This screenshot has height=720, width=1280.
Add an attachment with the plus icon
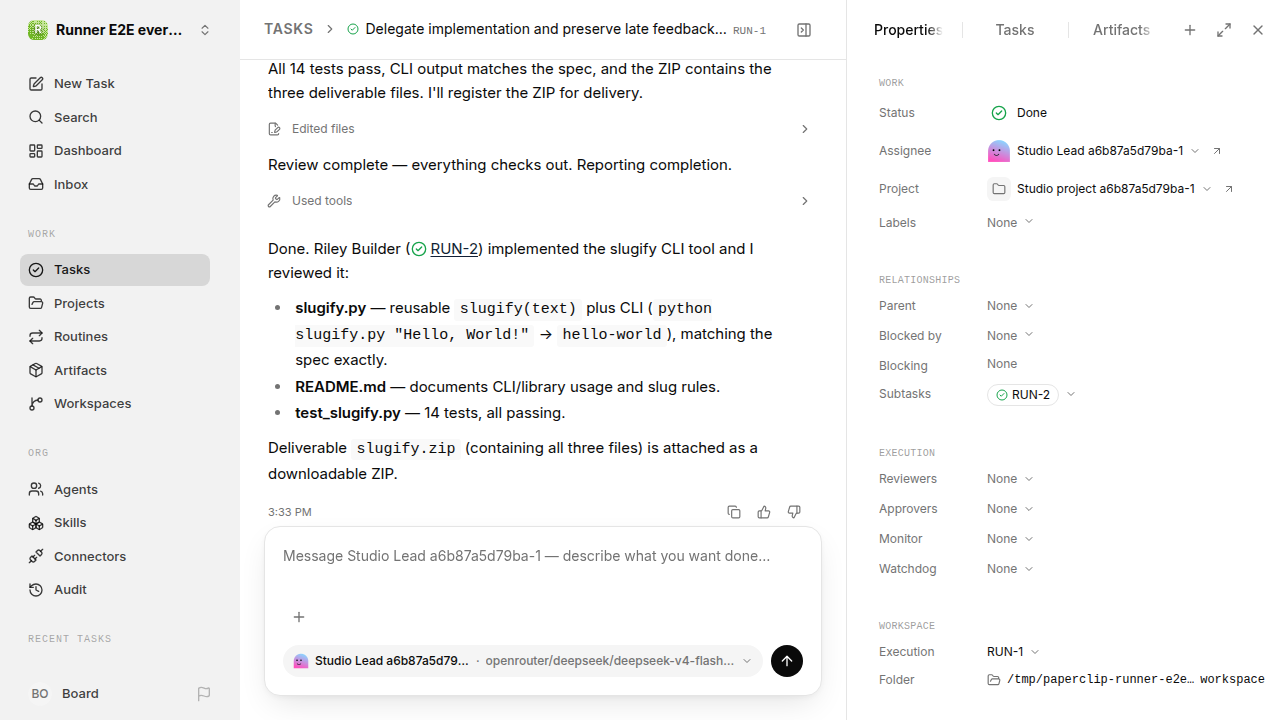298,617
